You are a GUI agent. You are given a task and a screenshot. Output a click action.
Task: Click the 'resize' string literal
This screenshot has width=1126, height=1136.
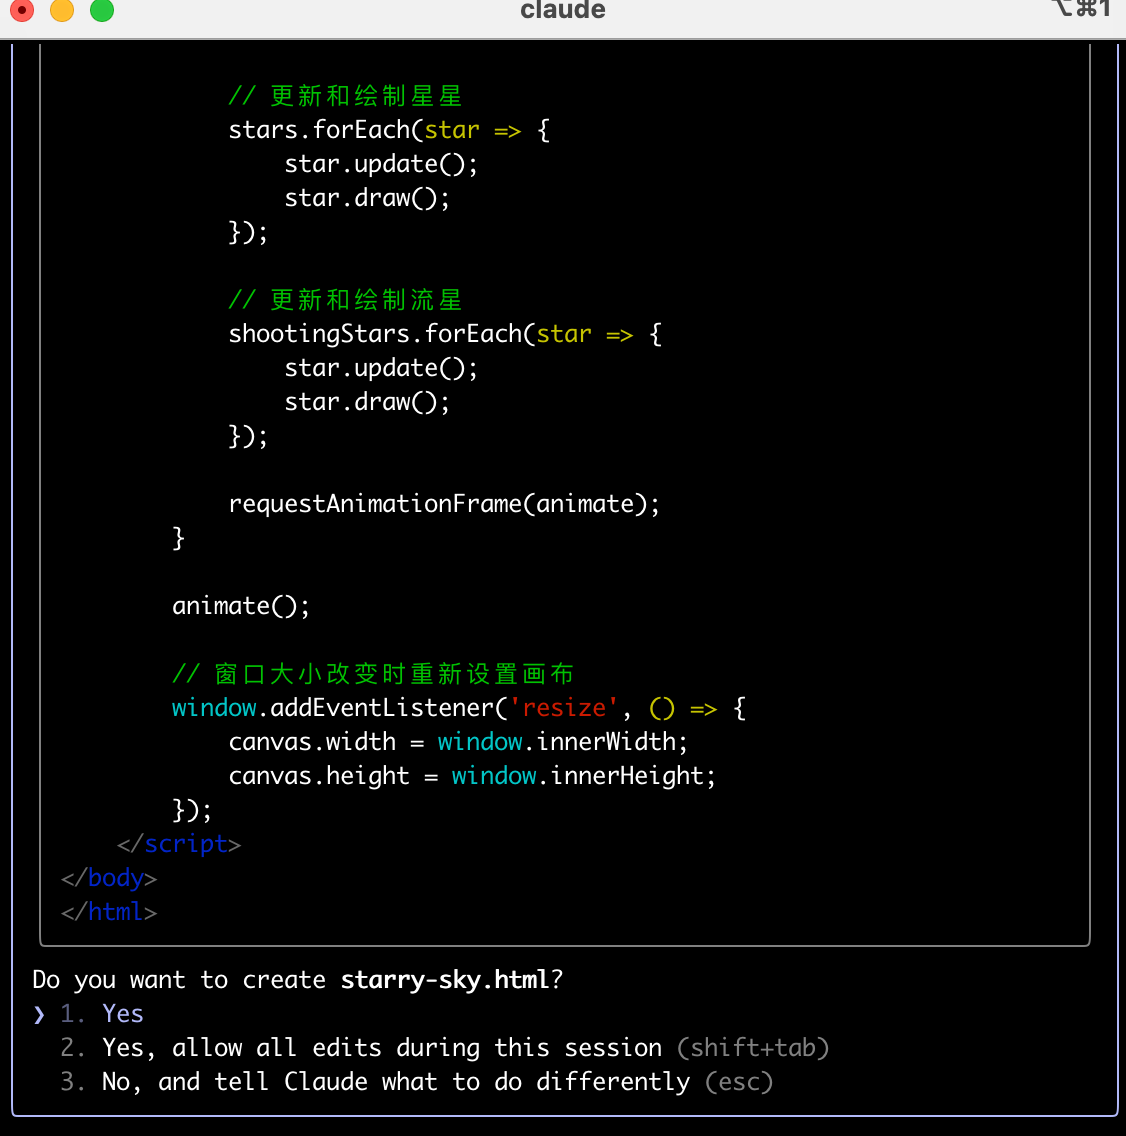[564, 708]
